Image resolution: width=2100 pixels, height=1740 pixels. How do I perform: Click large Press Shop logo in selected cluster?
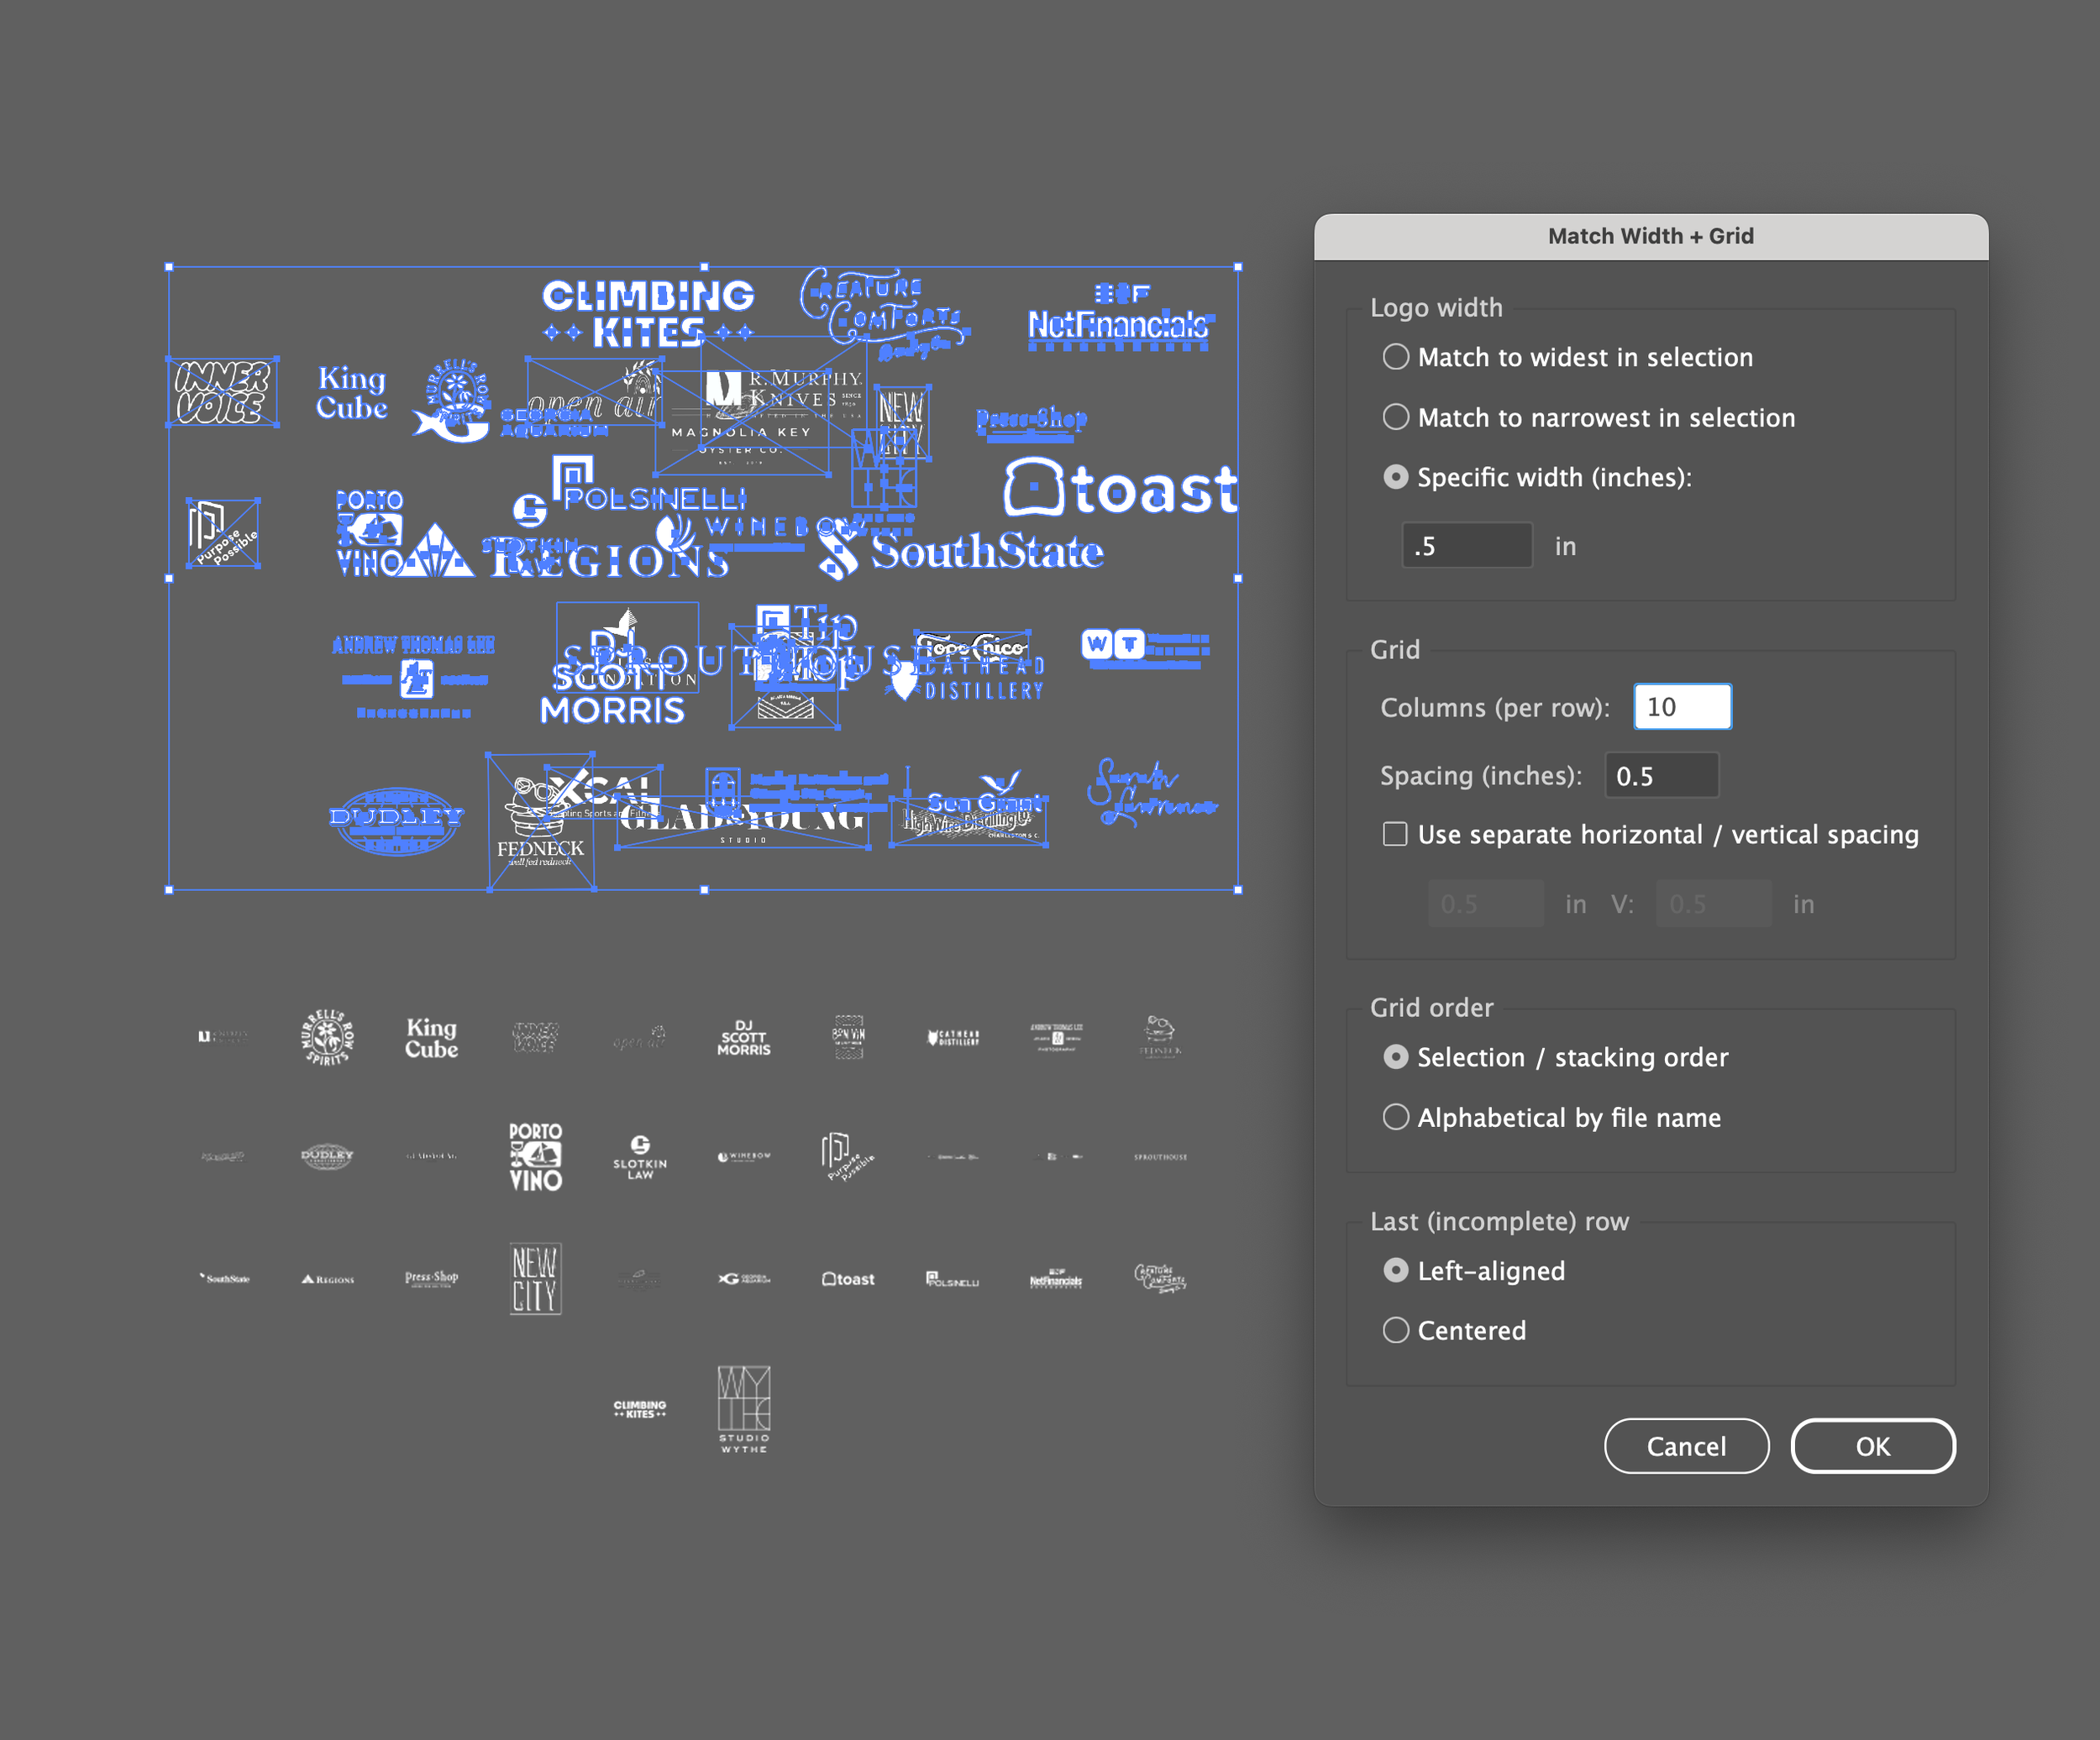click(x=1031, y=422)
